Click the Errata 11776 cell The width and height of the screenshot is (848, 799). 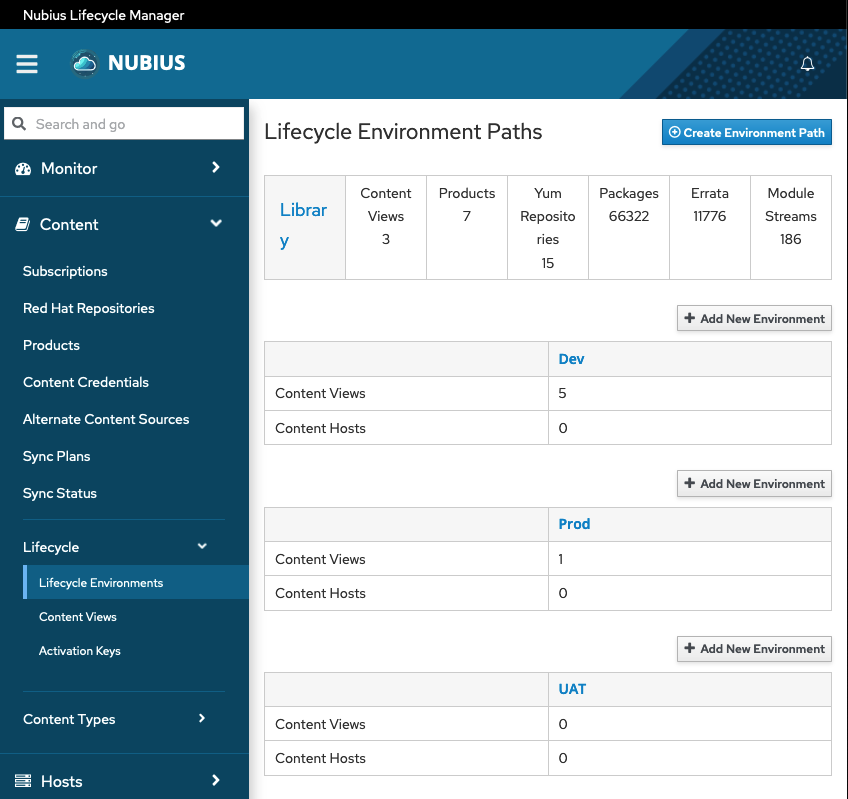(710, 227)
